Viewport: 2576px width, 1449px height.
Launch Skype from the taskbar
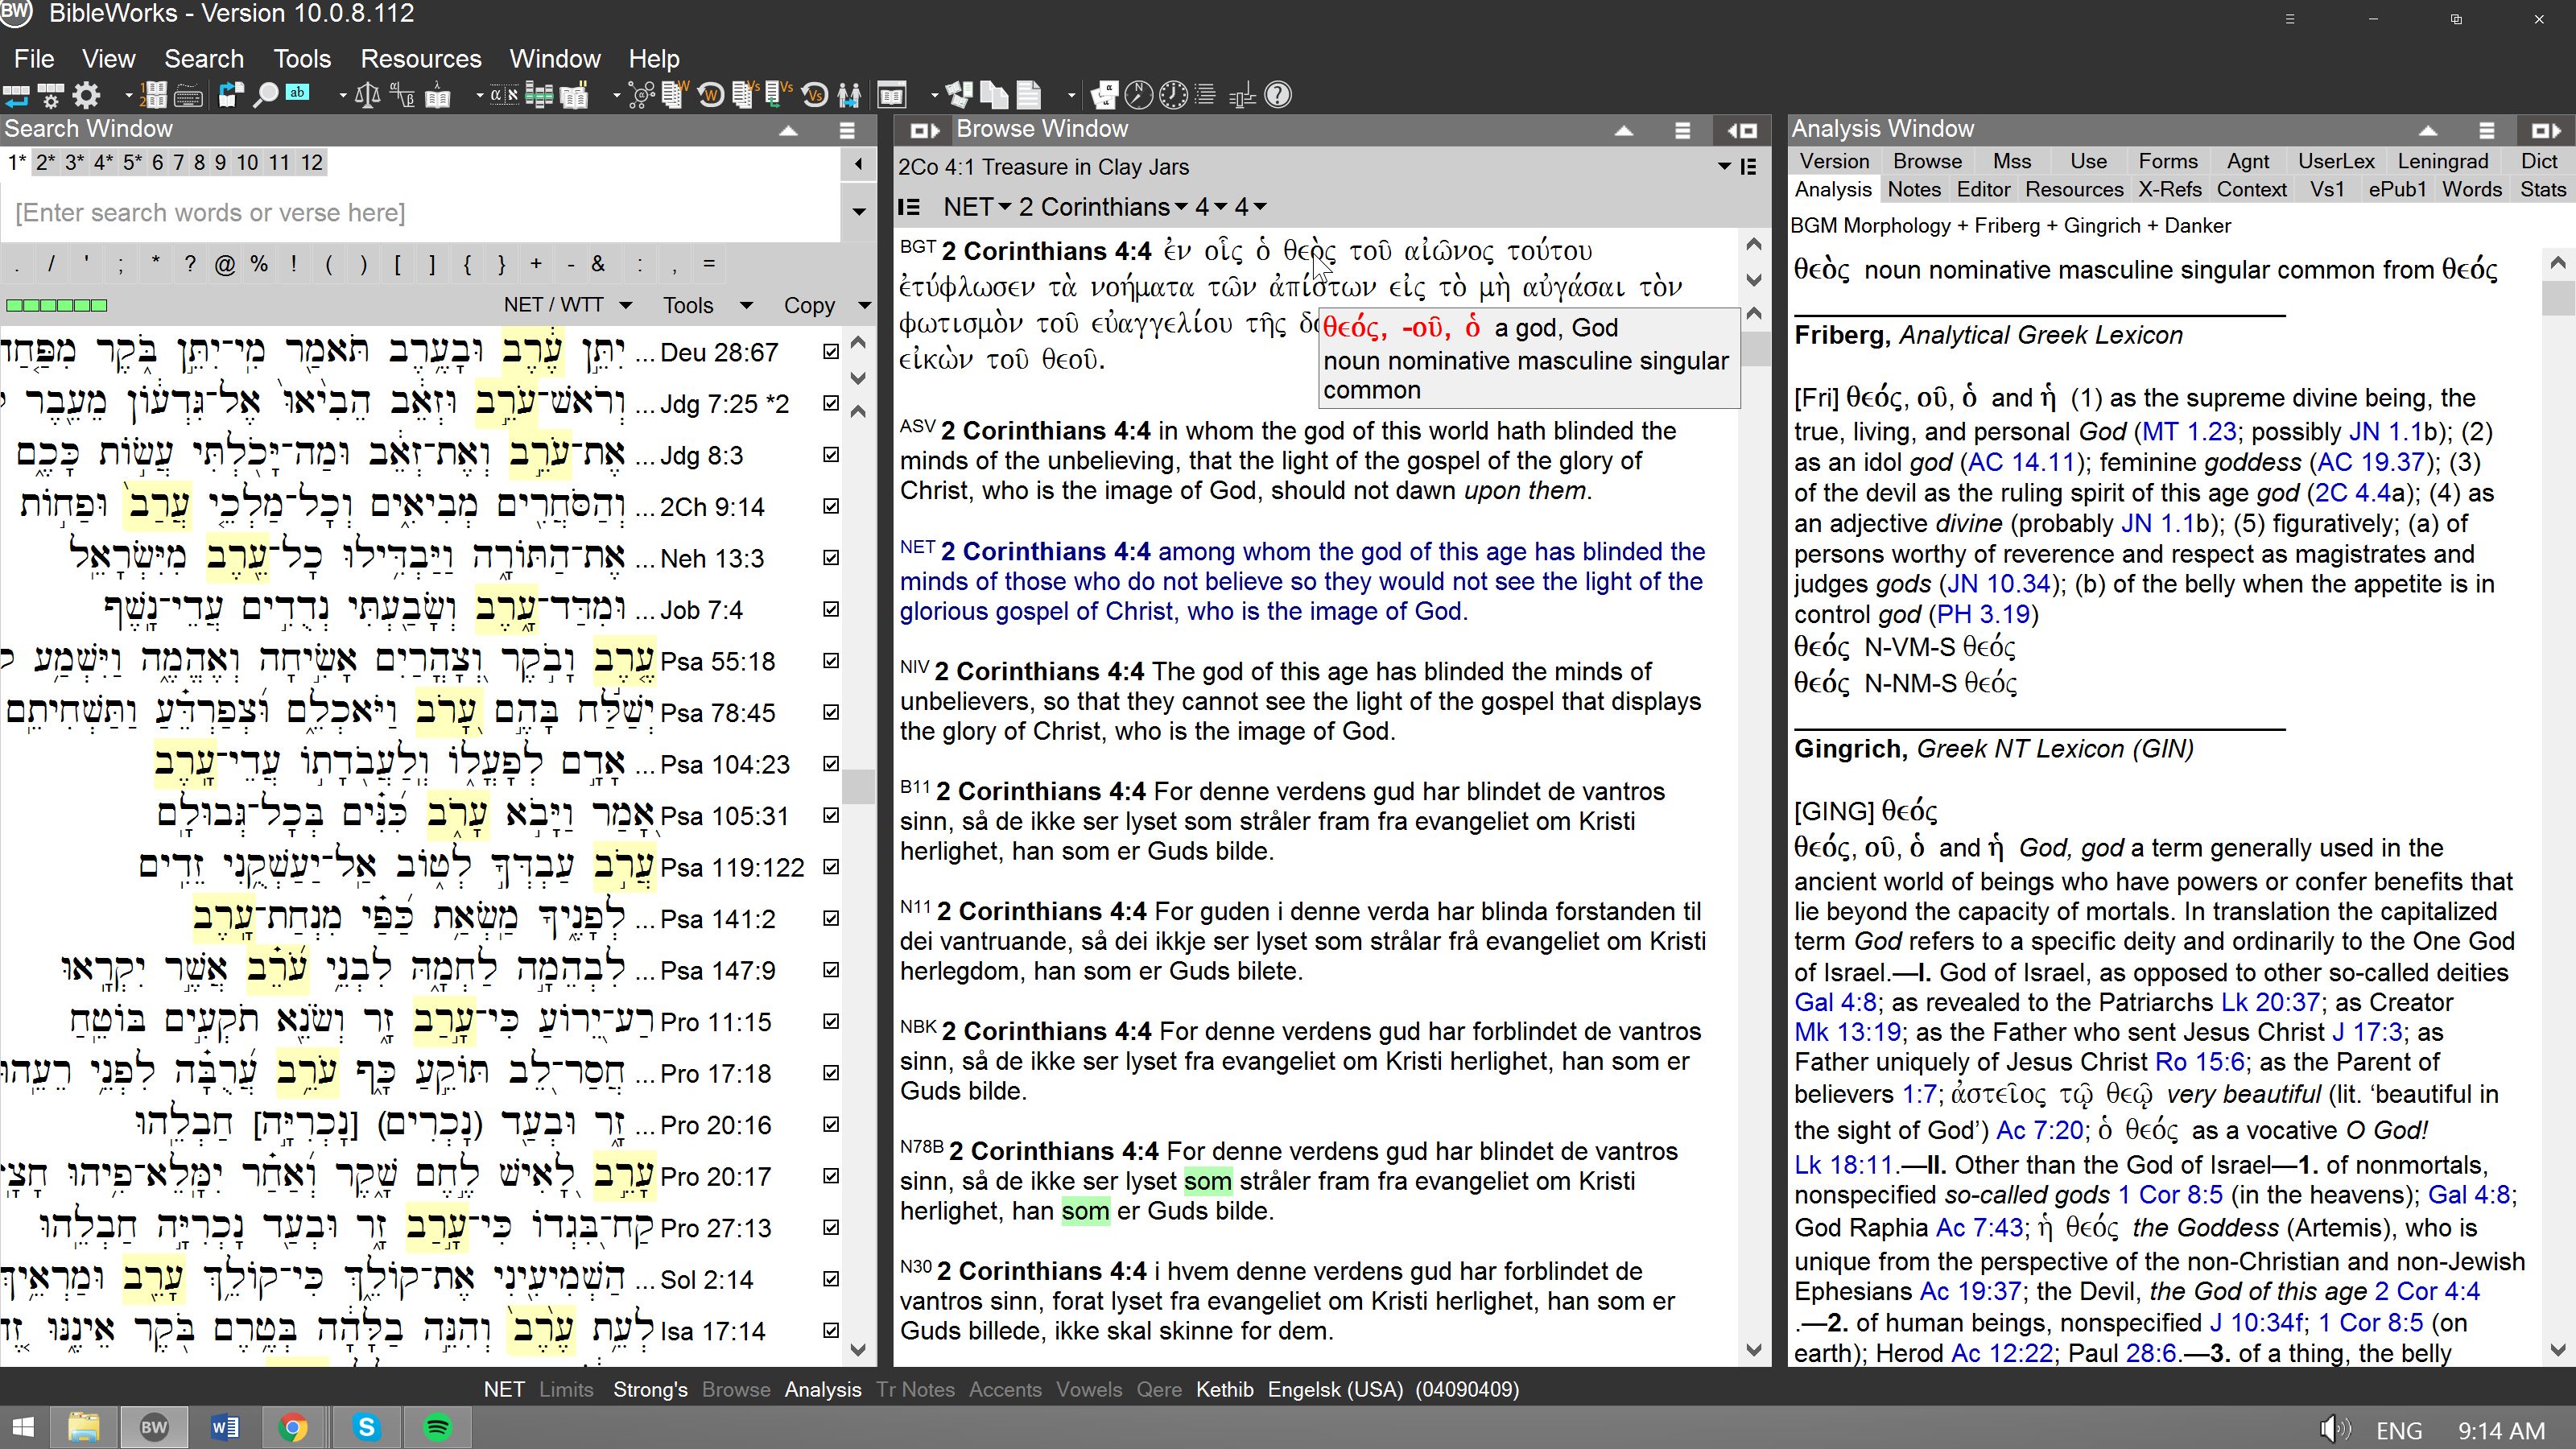pyautogui.click(x=366, y=1427)
